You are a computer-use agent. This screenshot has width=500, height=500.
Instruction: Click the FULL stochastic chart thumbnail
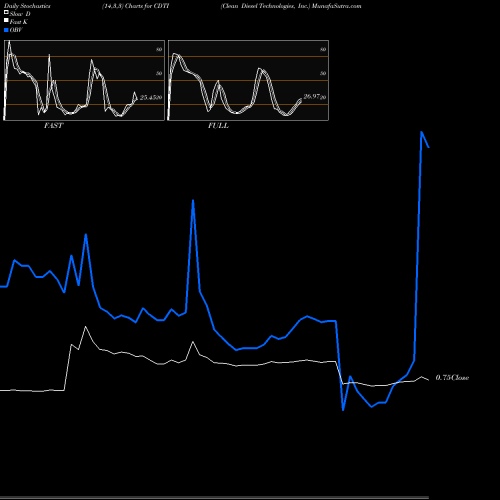[x=248, y=80]
